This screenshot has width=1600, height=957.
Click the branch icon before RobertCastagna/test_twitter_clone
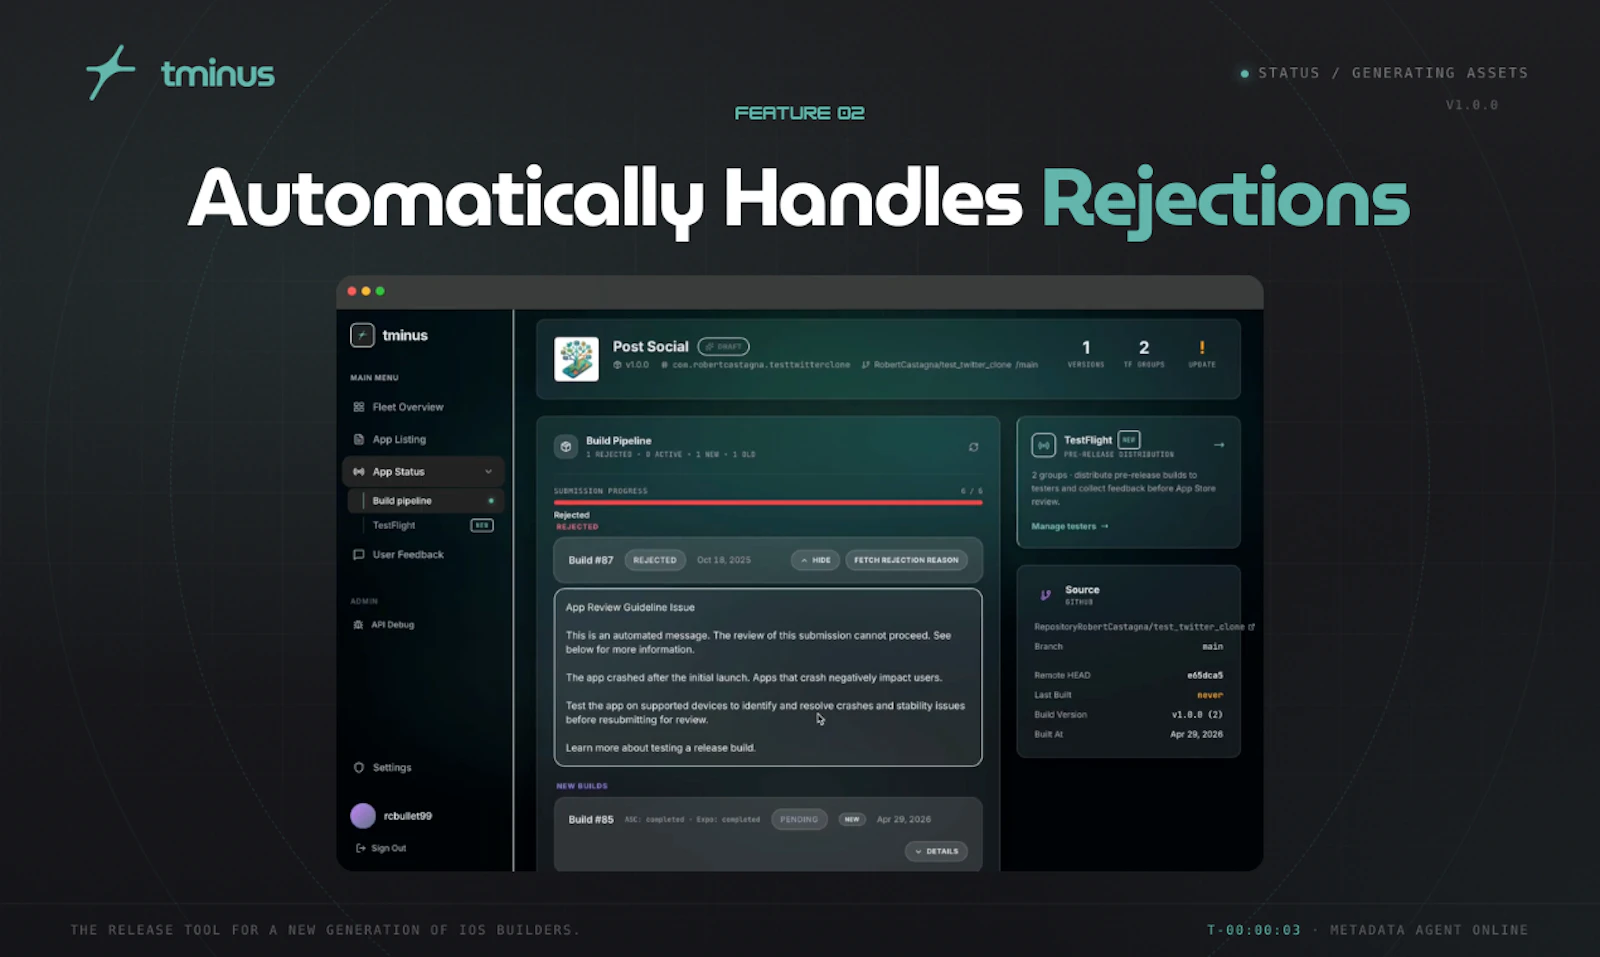click(866, 365)
